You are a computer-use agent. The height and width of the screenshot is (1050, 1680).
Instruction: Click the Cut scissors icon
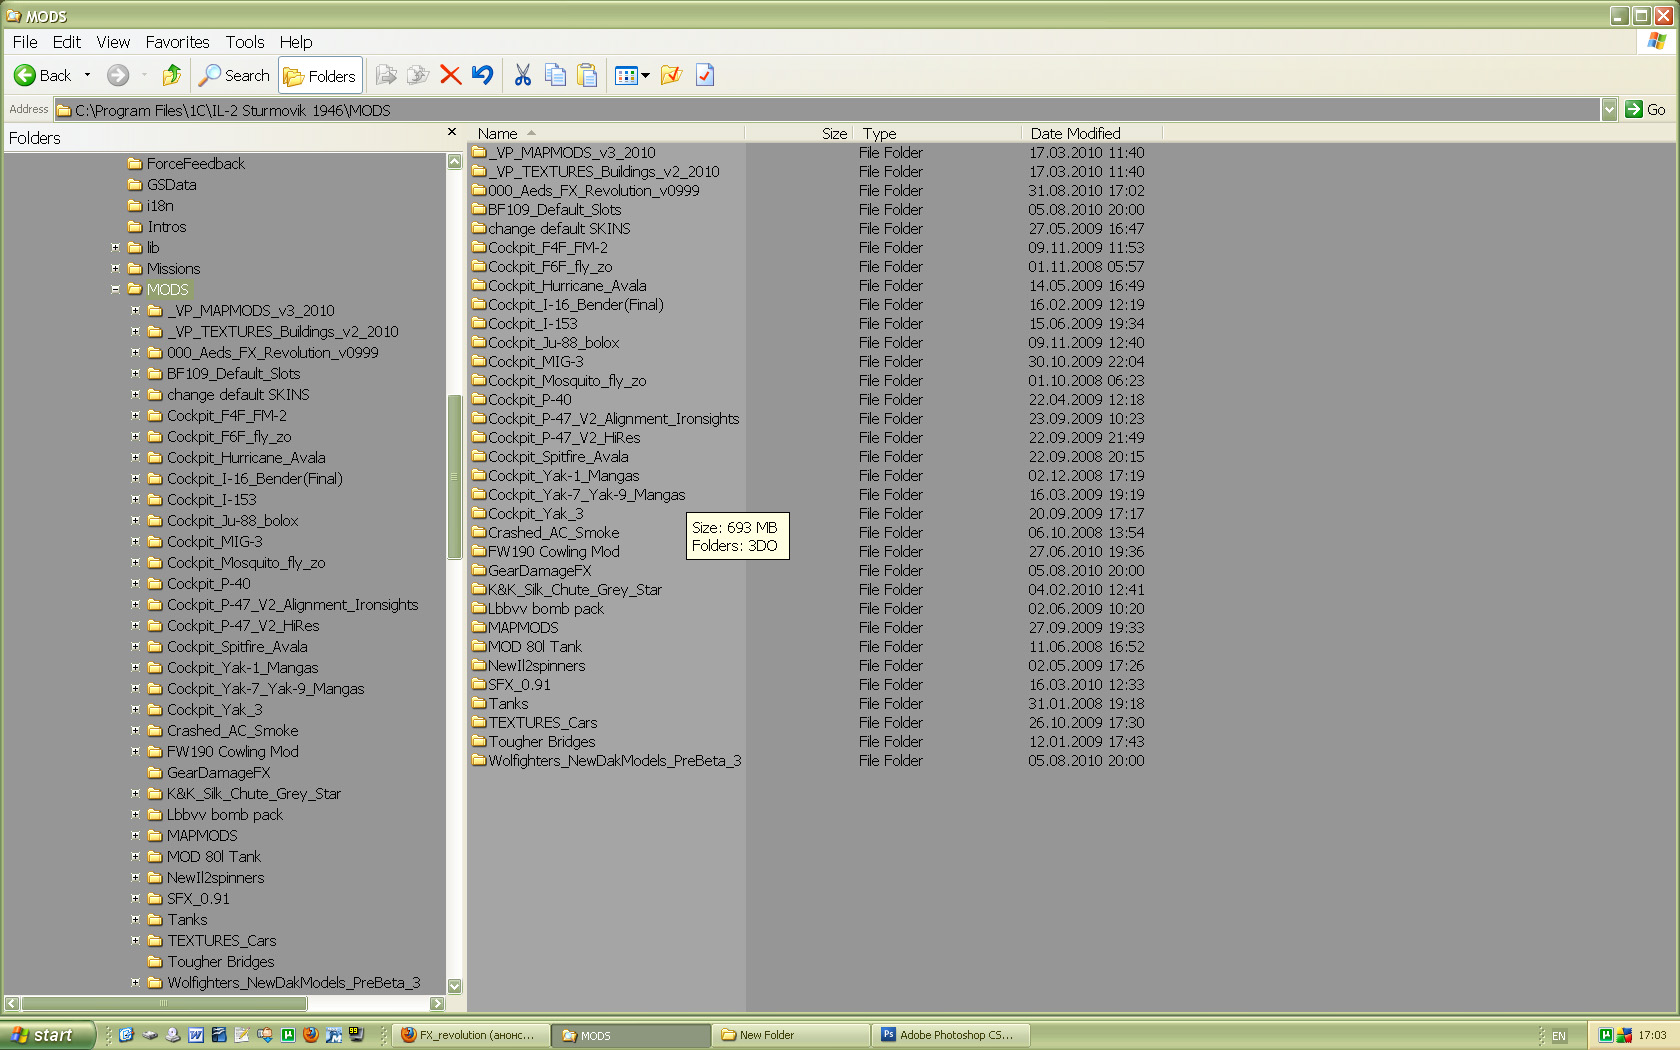pyautogui.click(x=523, y=75)
